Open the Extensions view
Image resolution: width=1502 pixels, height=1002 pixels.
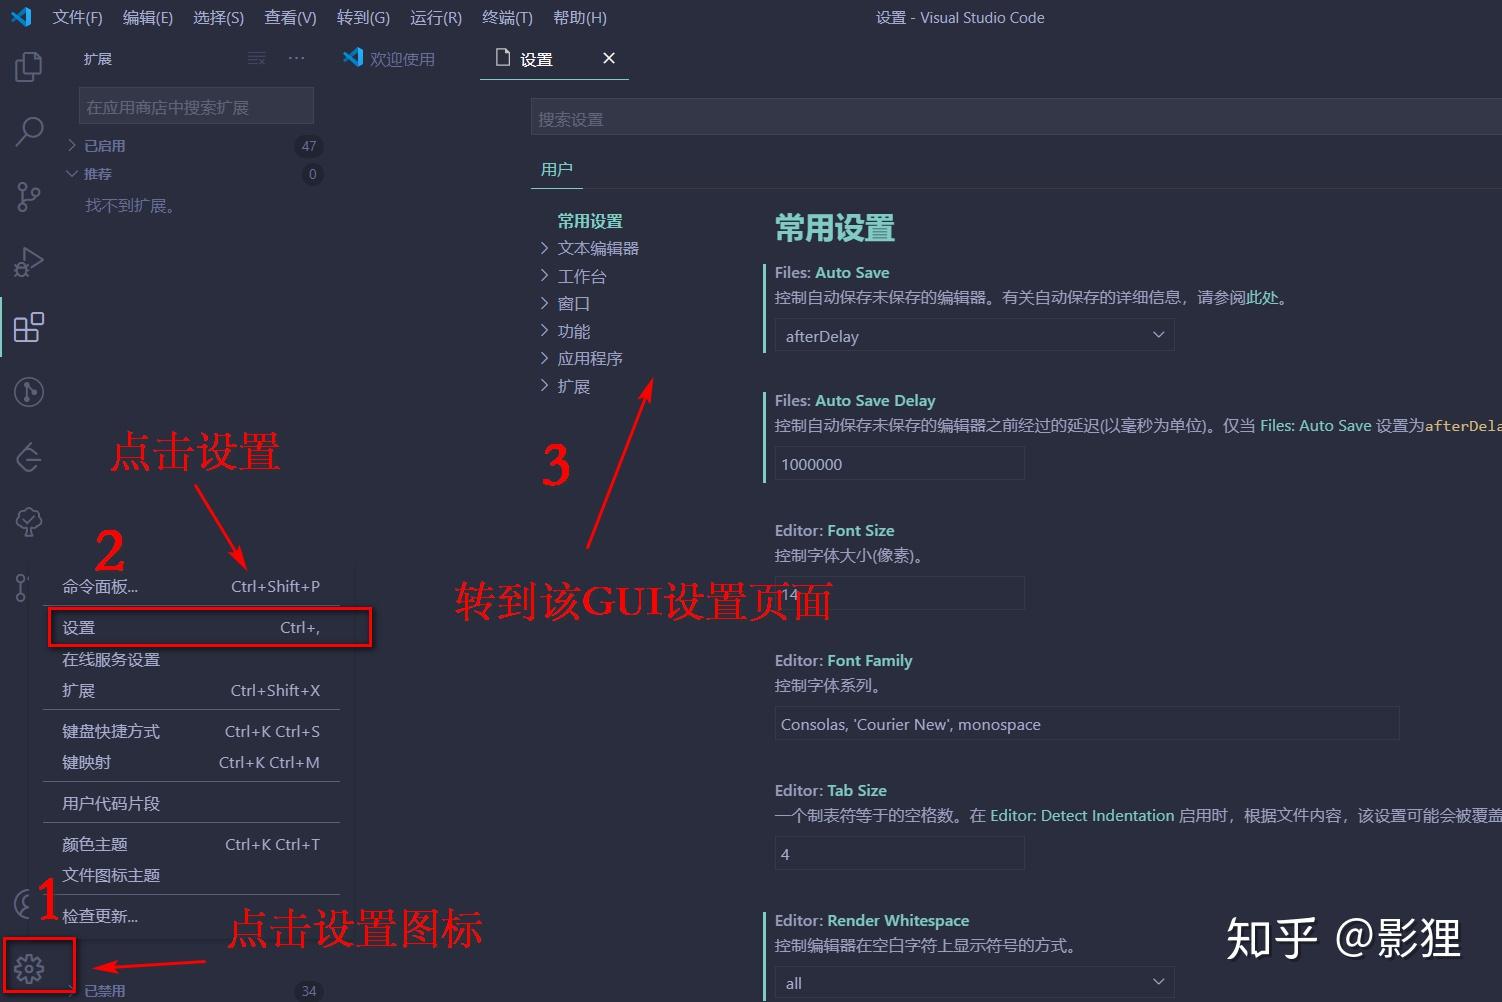[x=28, y=326]
